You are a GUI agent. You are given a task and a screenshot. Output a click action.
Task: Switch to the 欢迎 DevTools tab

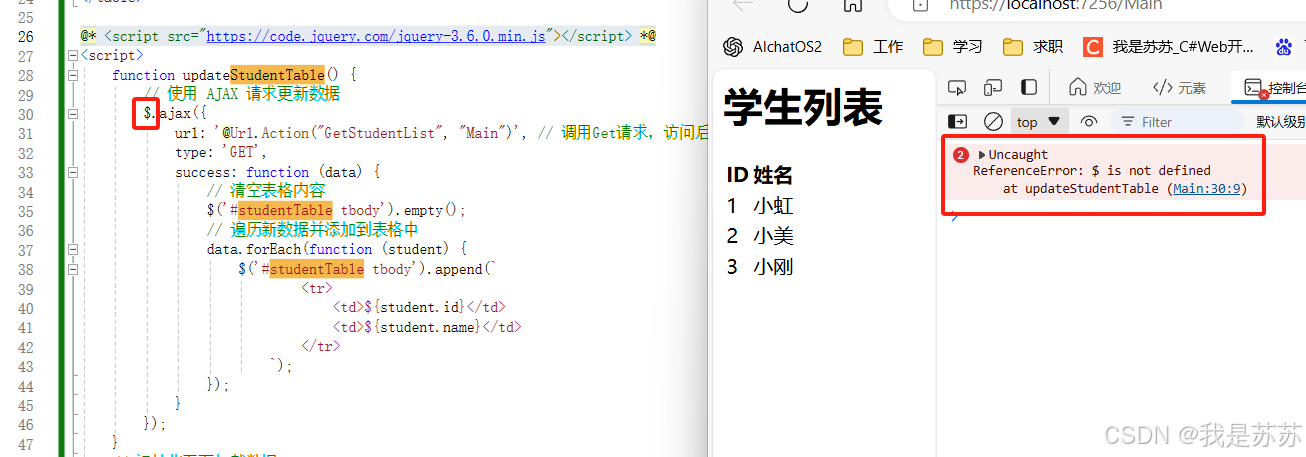pyautogui.click(x=1095, y=88)
